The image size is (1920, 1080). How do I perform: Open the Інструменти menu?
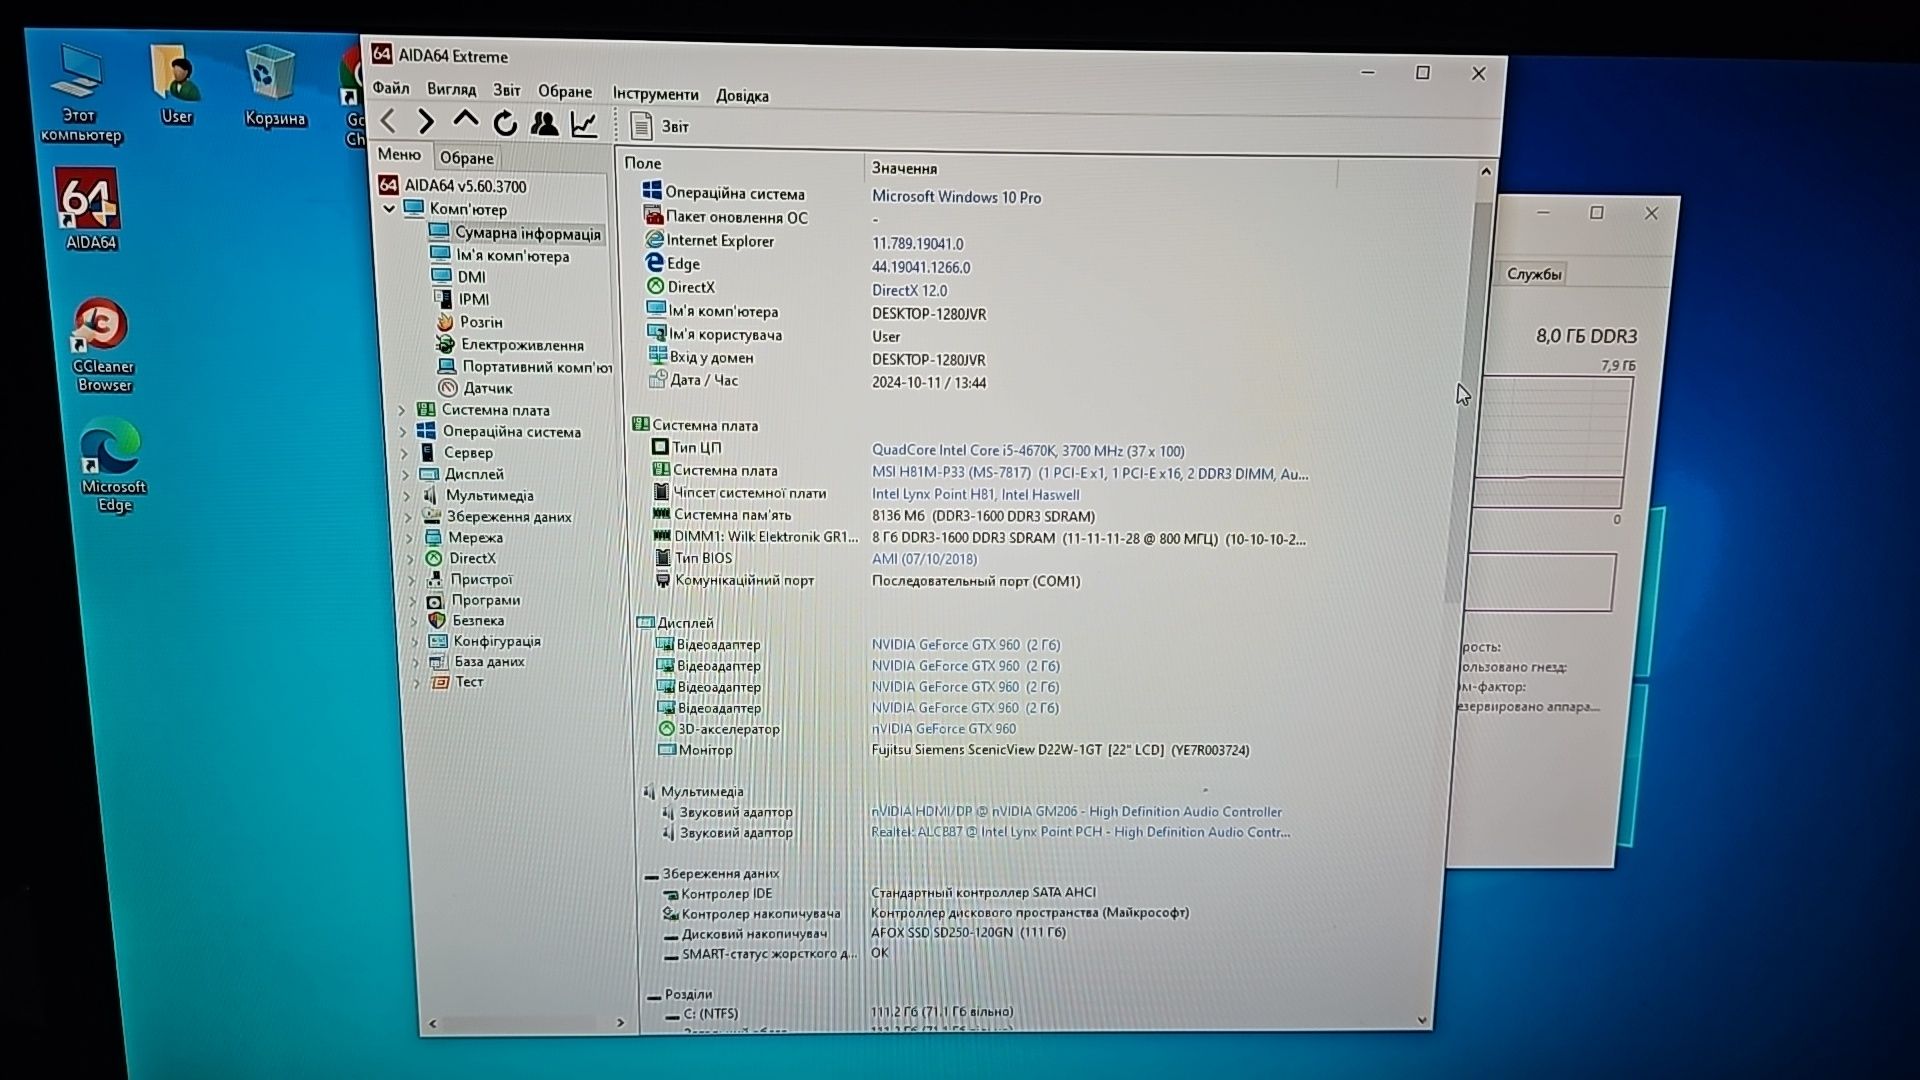655,94
